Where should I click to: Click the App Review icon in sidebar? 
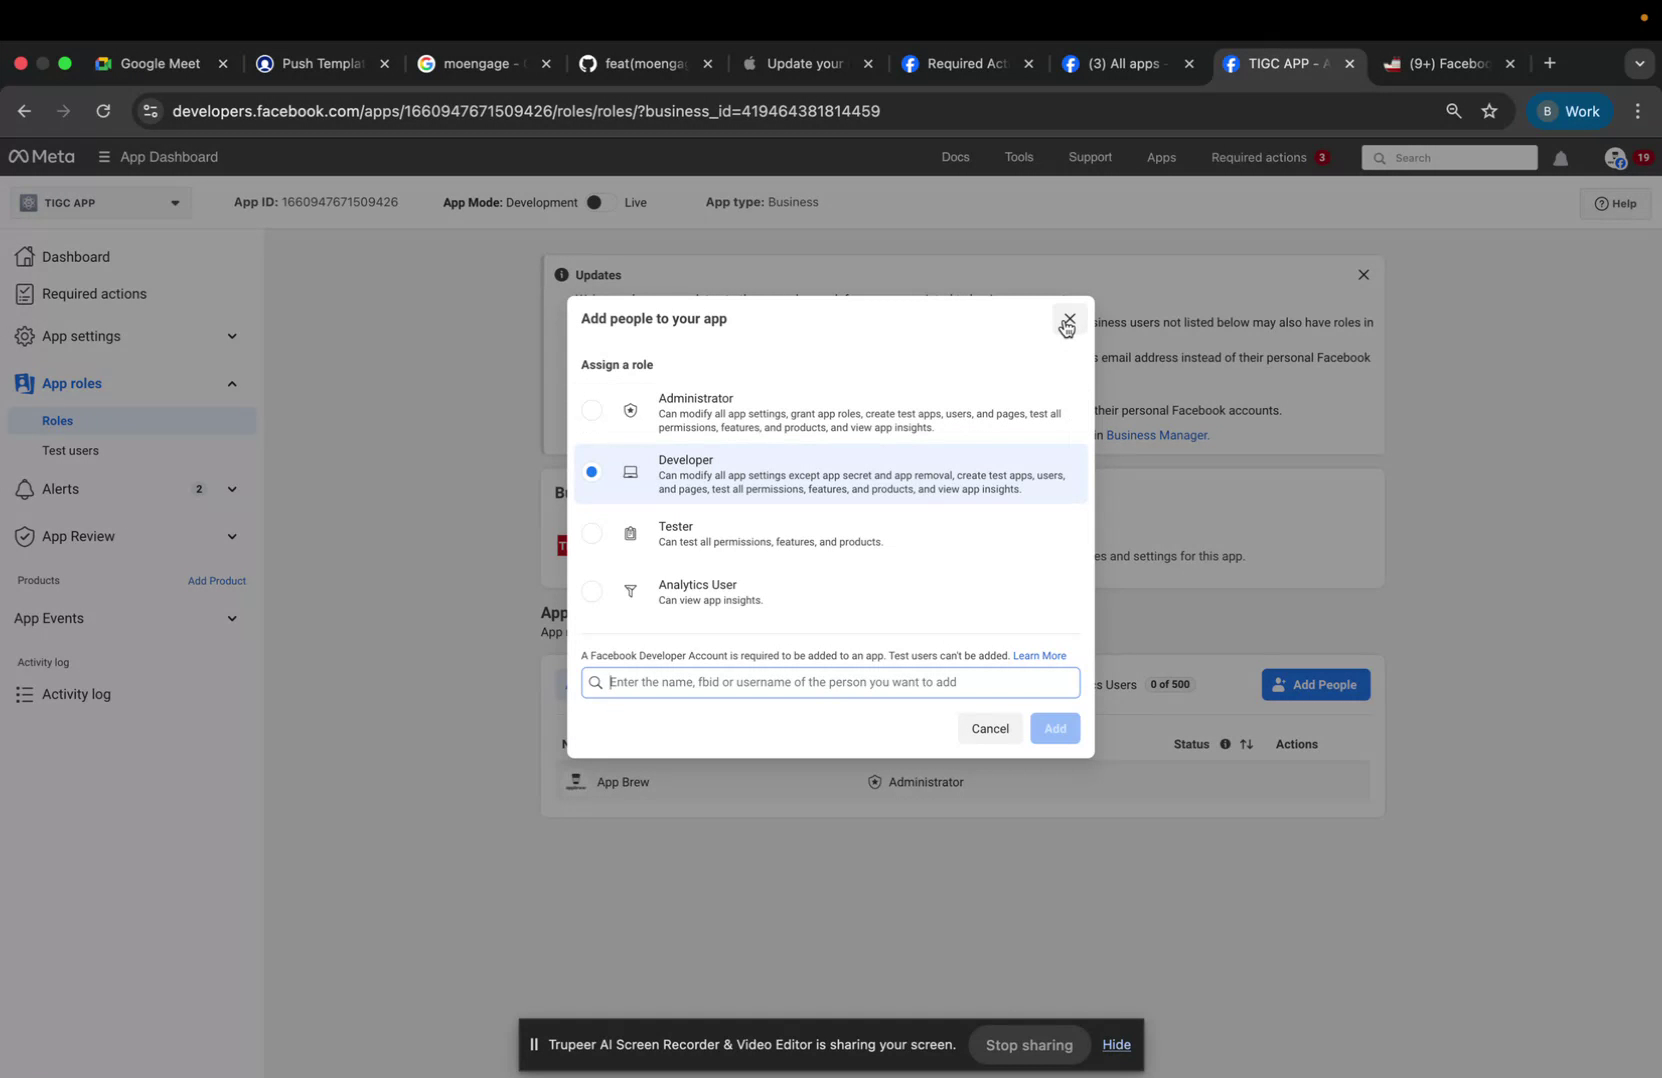[24, 536]
